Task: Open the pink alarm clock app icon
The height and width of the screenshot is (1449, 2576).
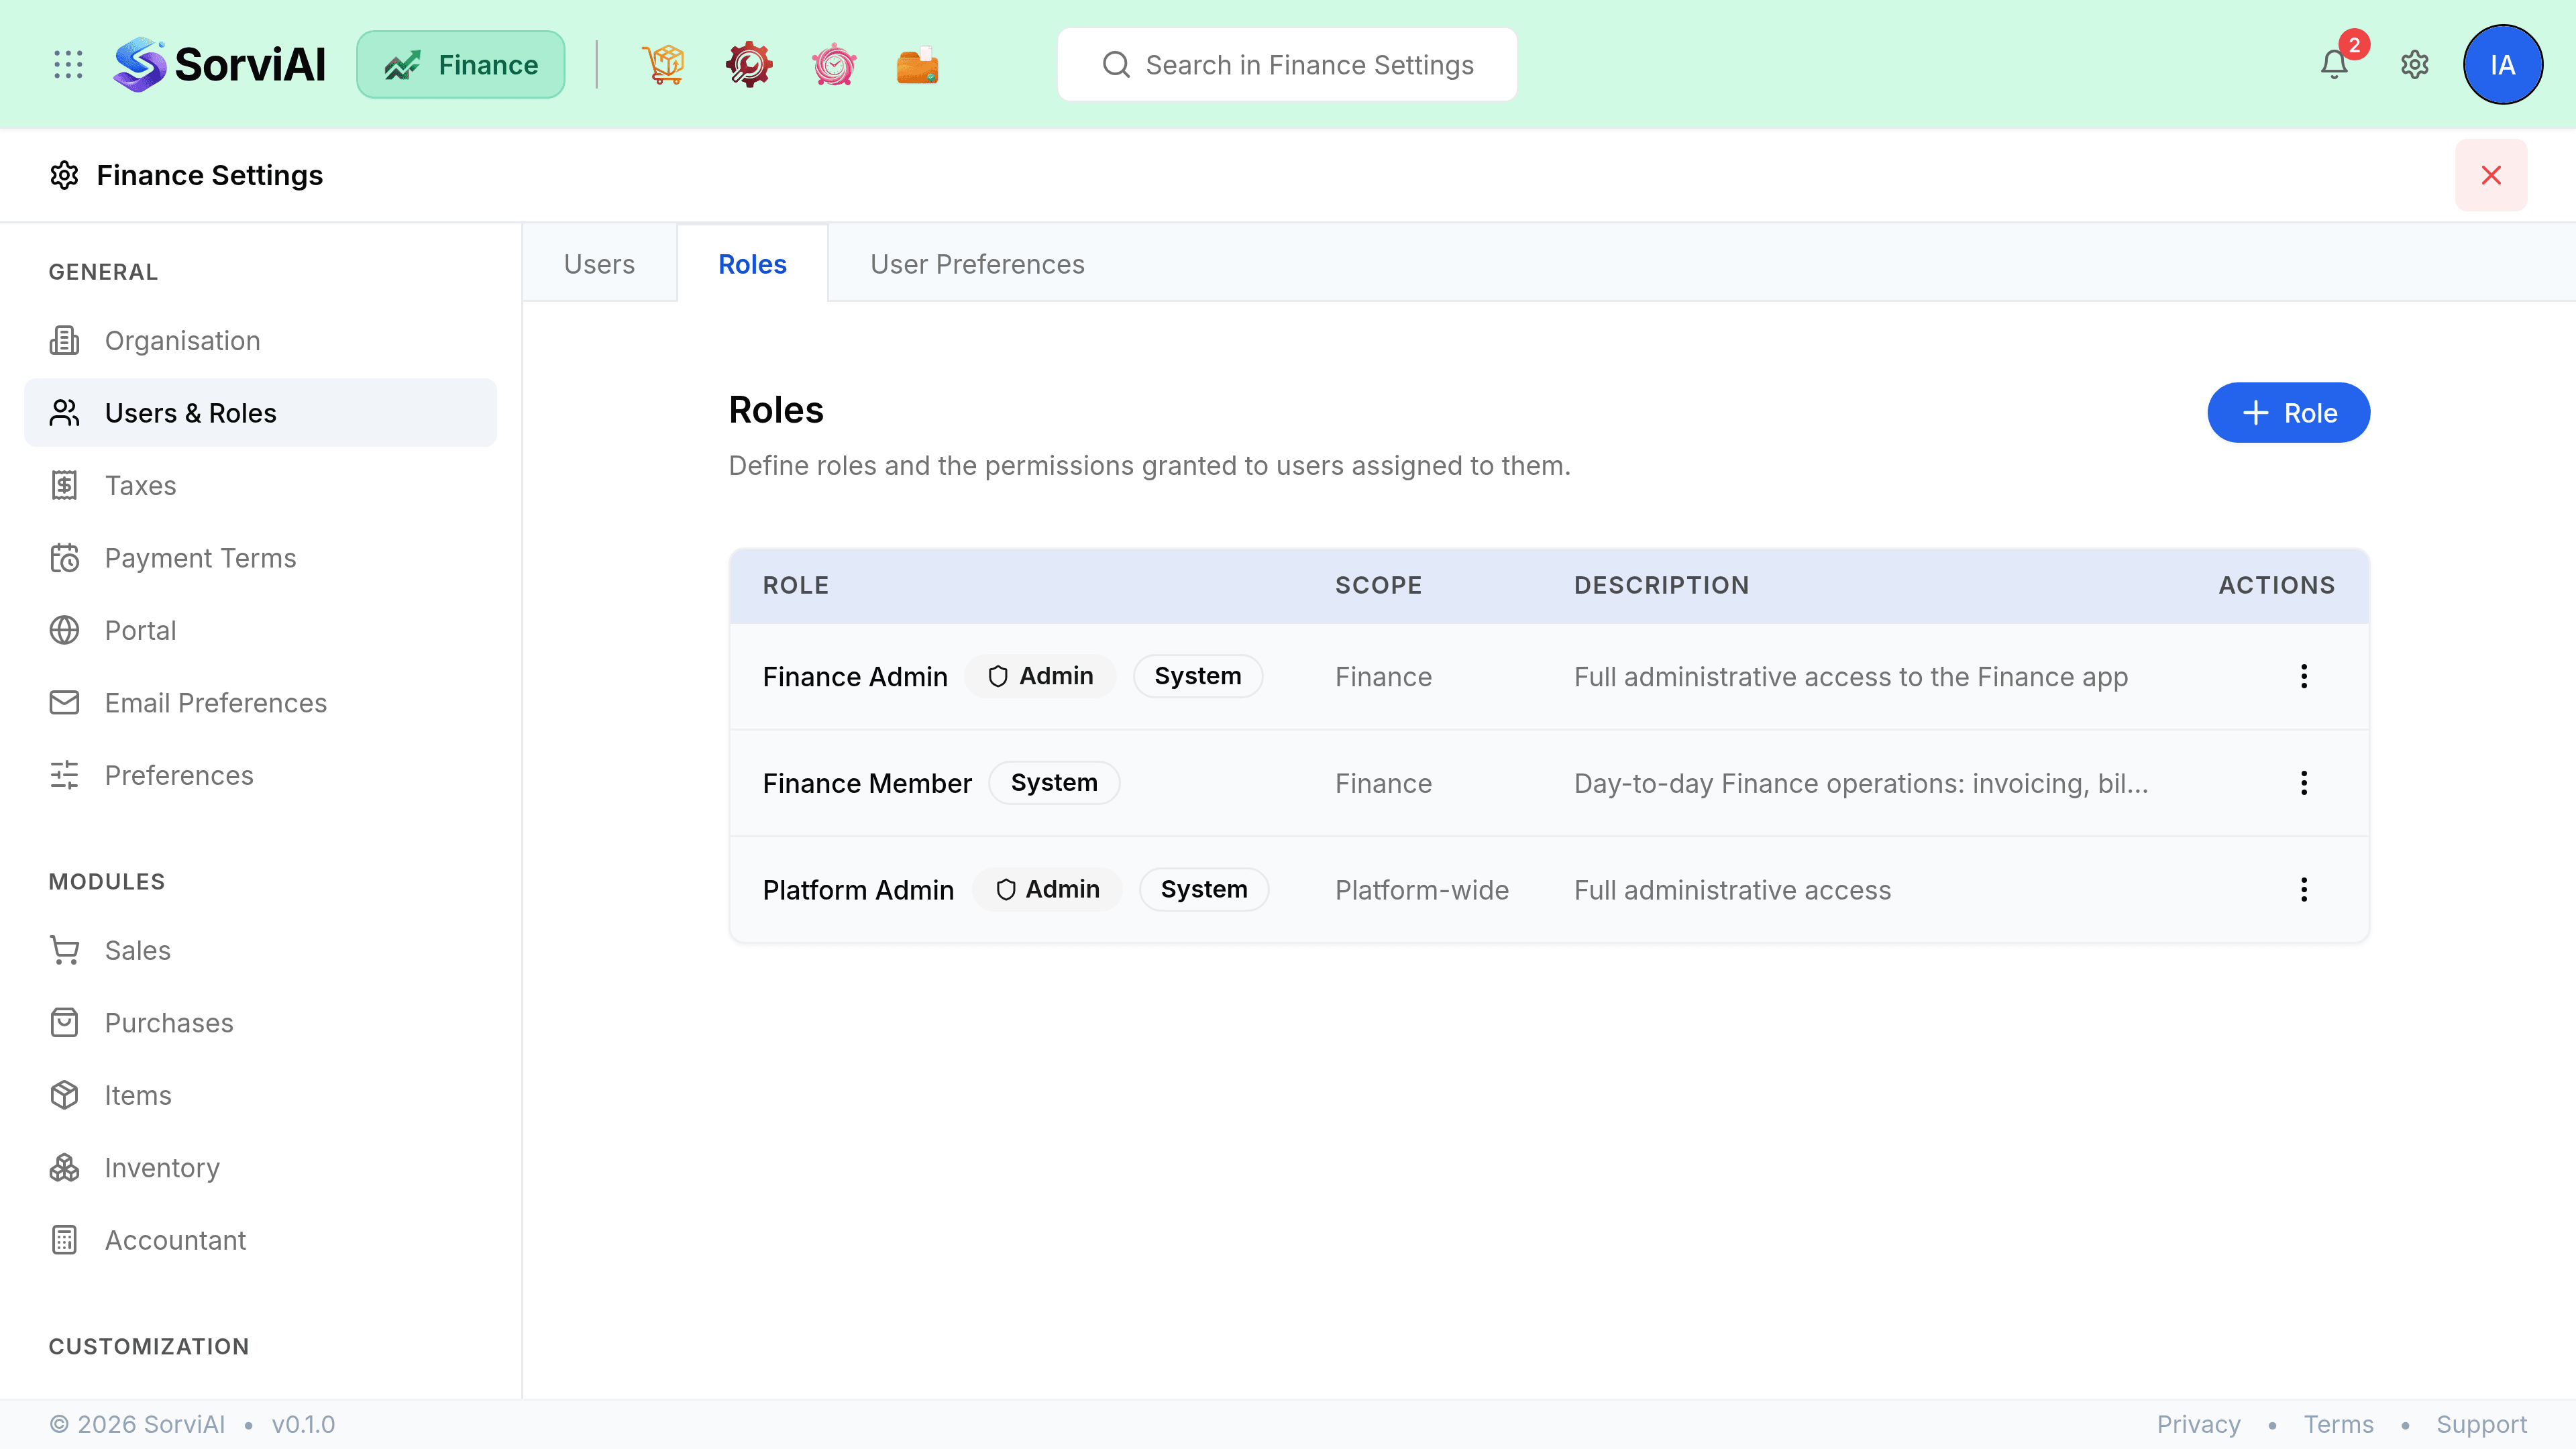Action: [x=833, y=65]
